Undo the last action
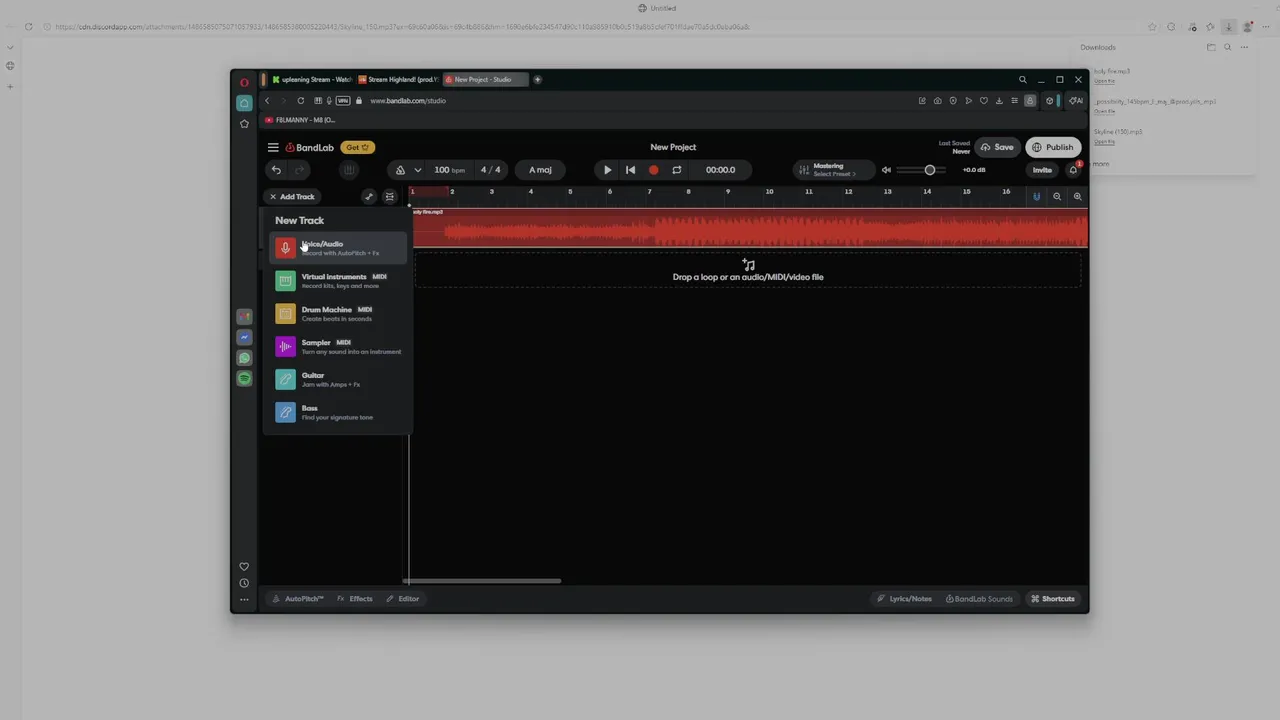This screenshot has width=1280, height=720. tap(277, 170)
